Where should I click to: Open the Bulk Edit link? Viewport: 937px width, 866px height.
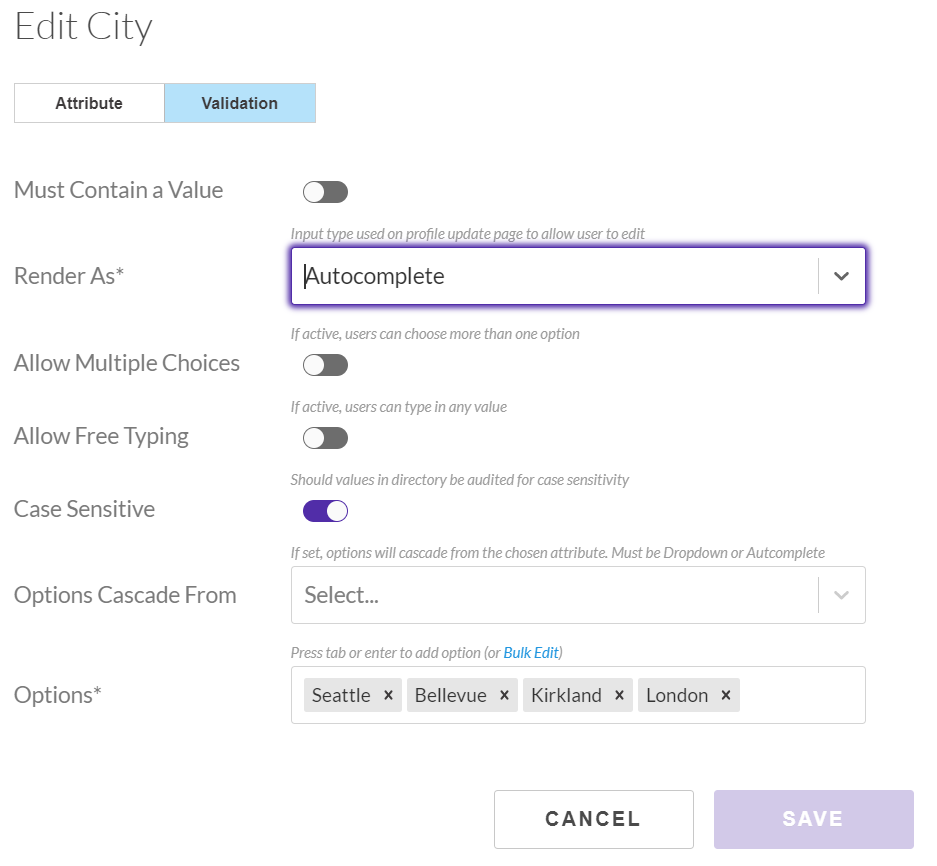click(x=531, y=653)
